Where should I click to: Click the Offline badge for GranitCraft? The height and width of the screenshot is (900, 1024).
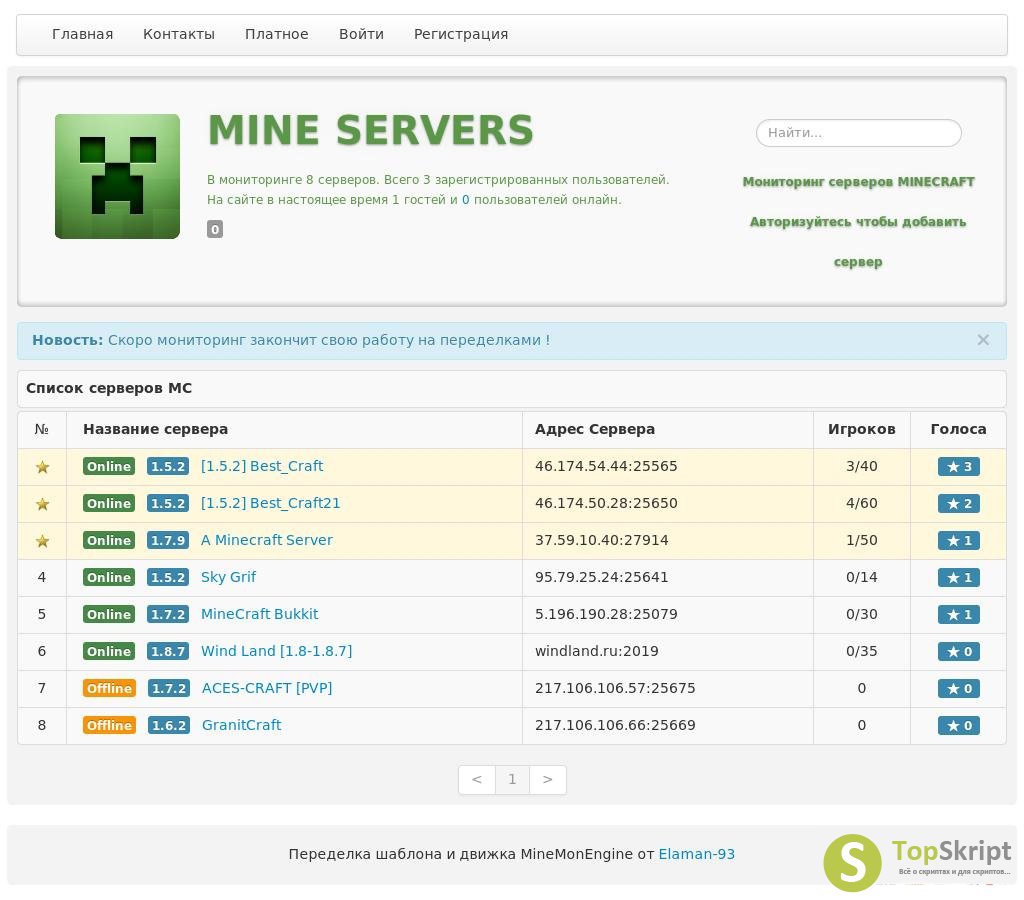(x=109, y=726)
